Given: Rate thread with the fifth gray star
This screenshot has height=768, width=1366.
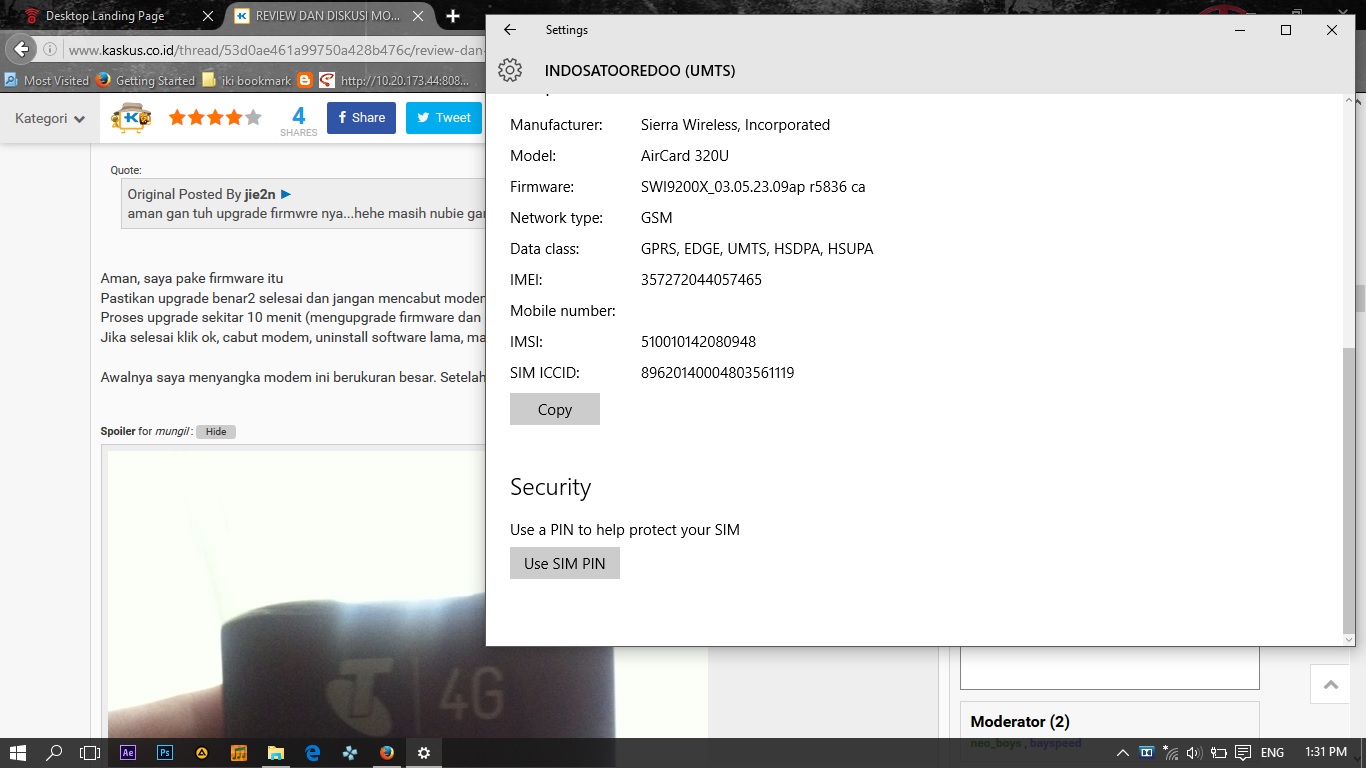Looking at the screenshot, I should click(253, 118).
